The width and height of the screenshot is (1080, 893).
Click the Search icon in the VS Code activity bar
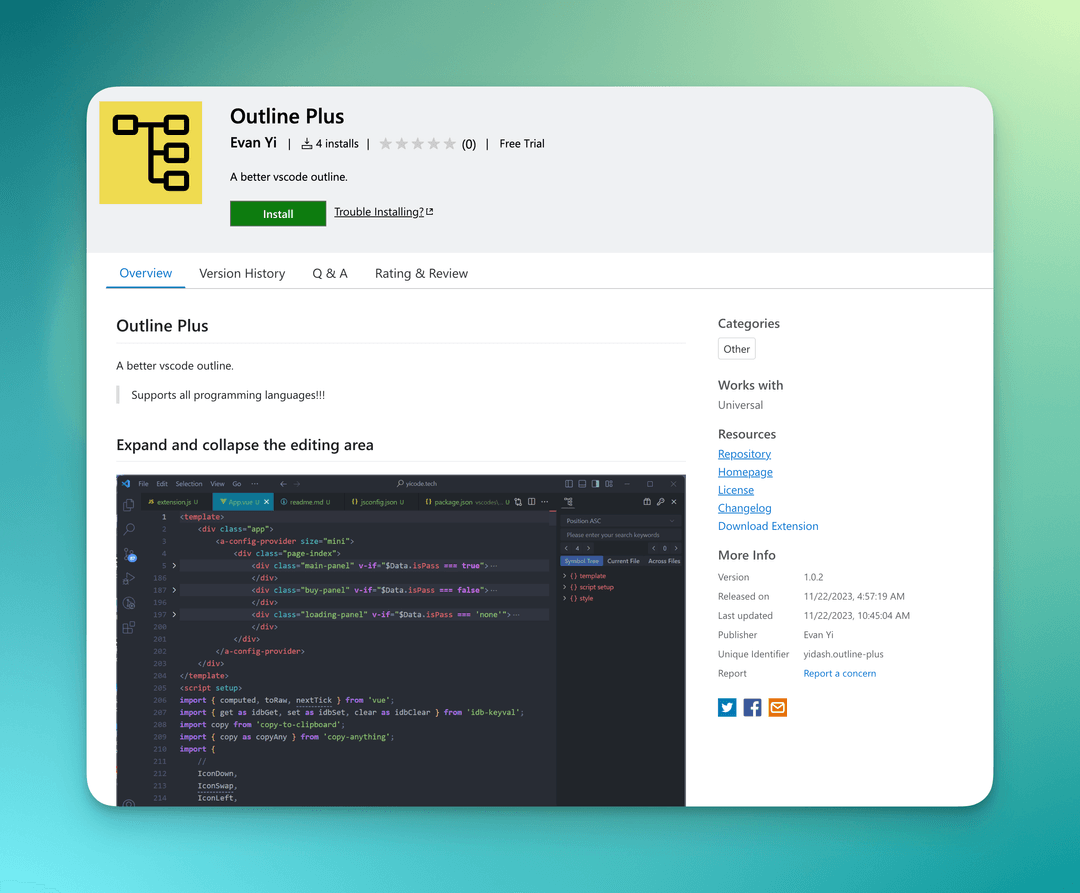(x=129, y=529)
